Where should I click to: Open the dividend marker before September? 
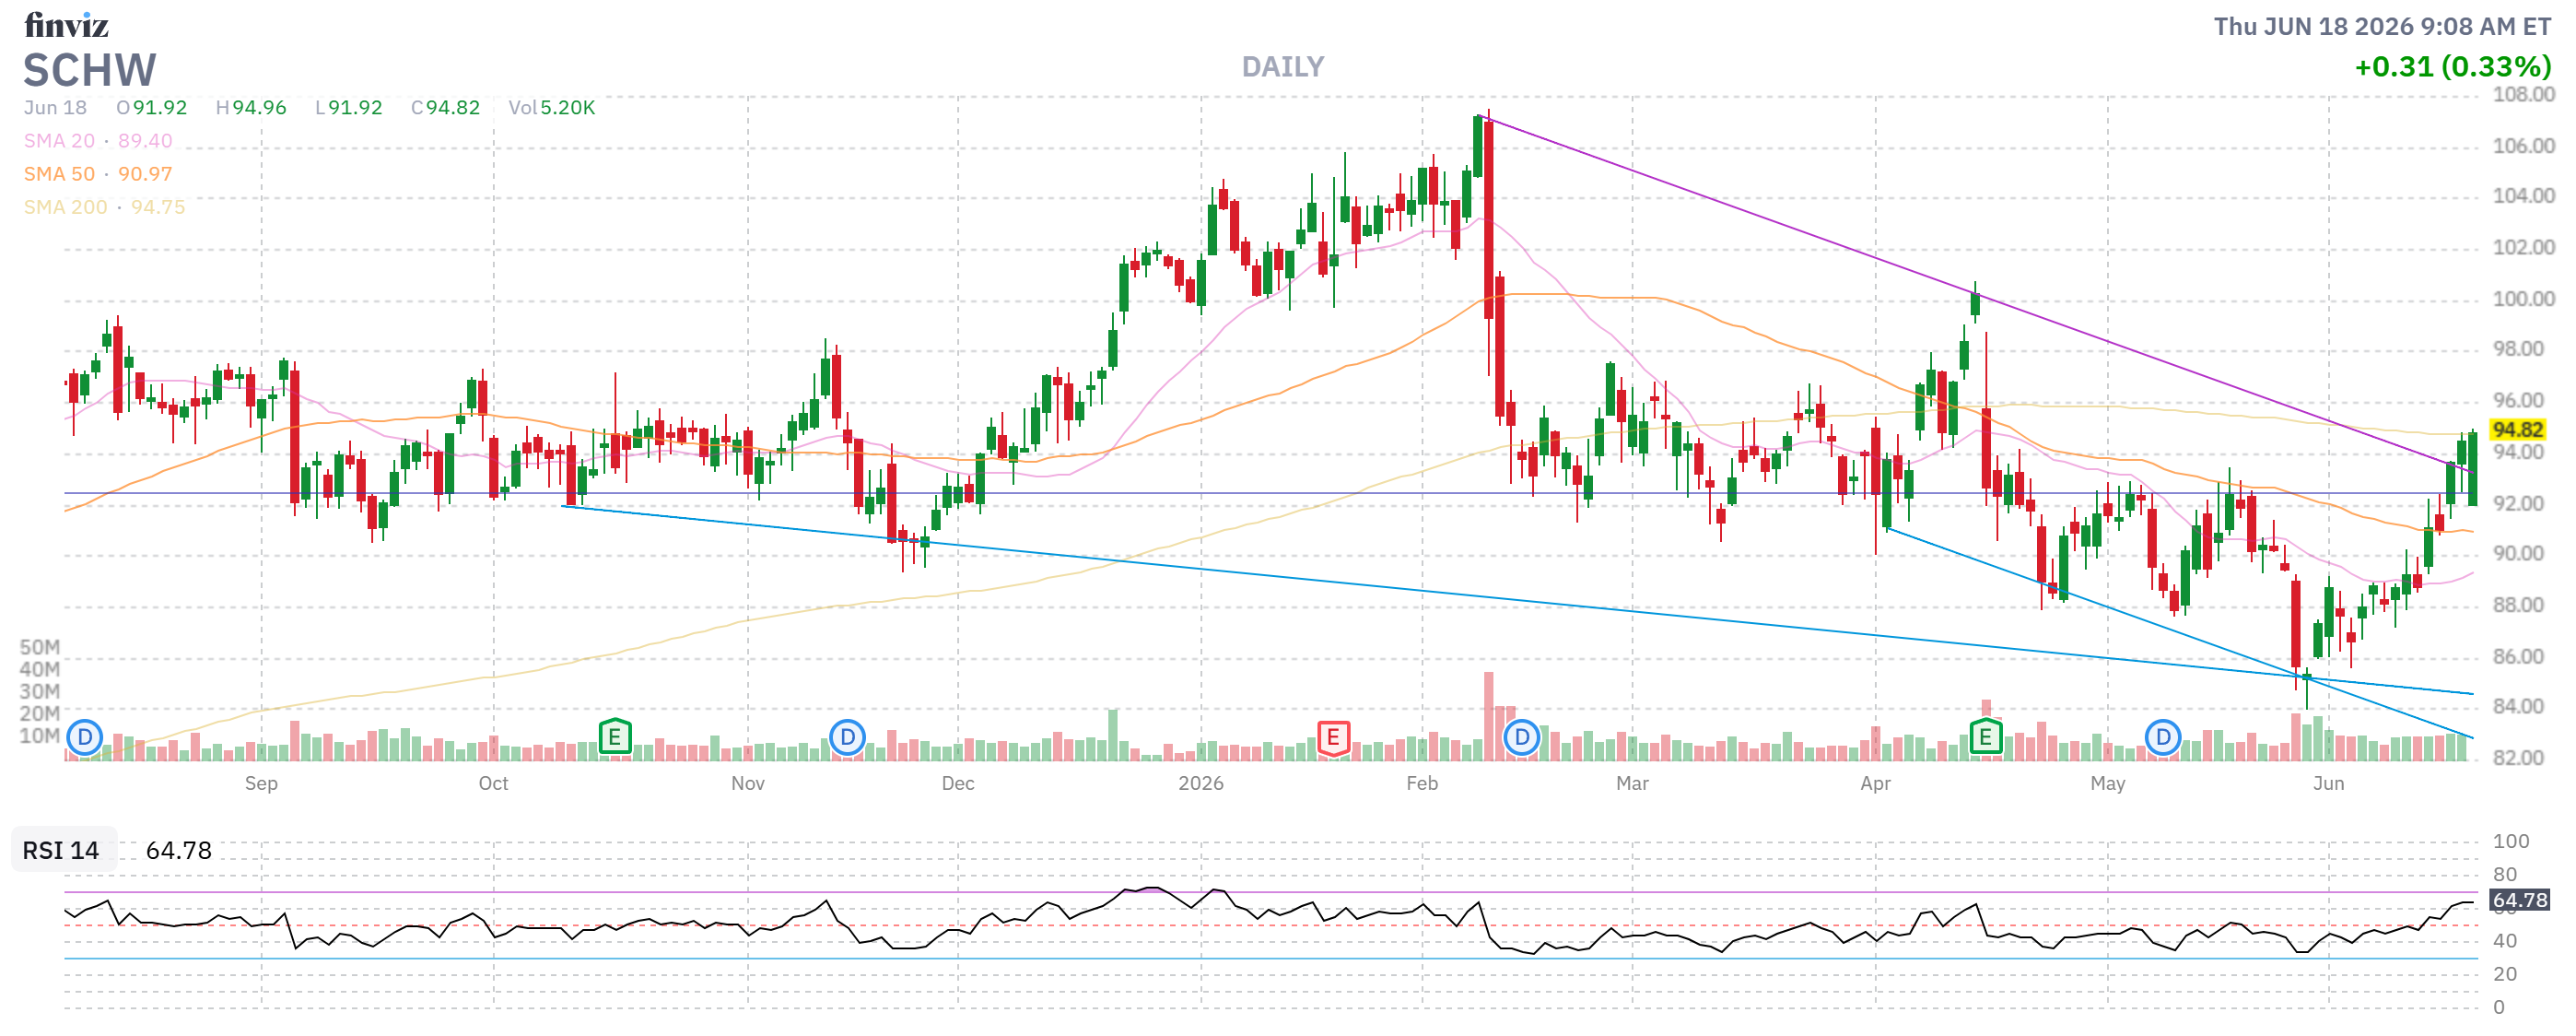pos(85,738)
